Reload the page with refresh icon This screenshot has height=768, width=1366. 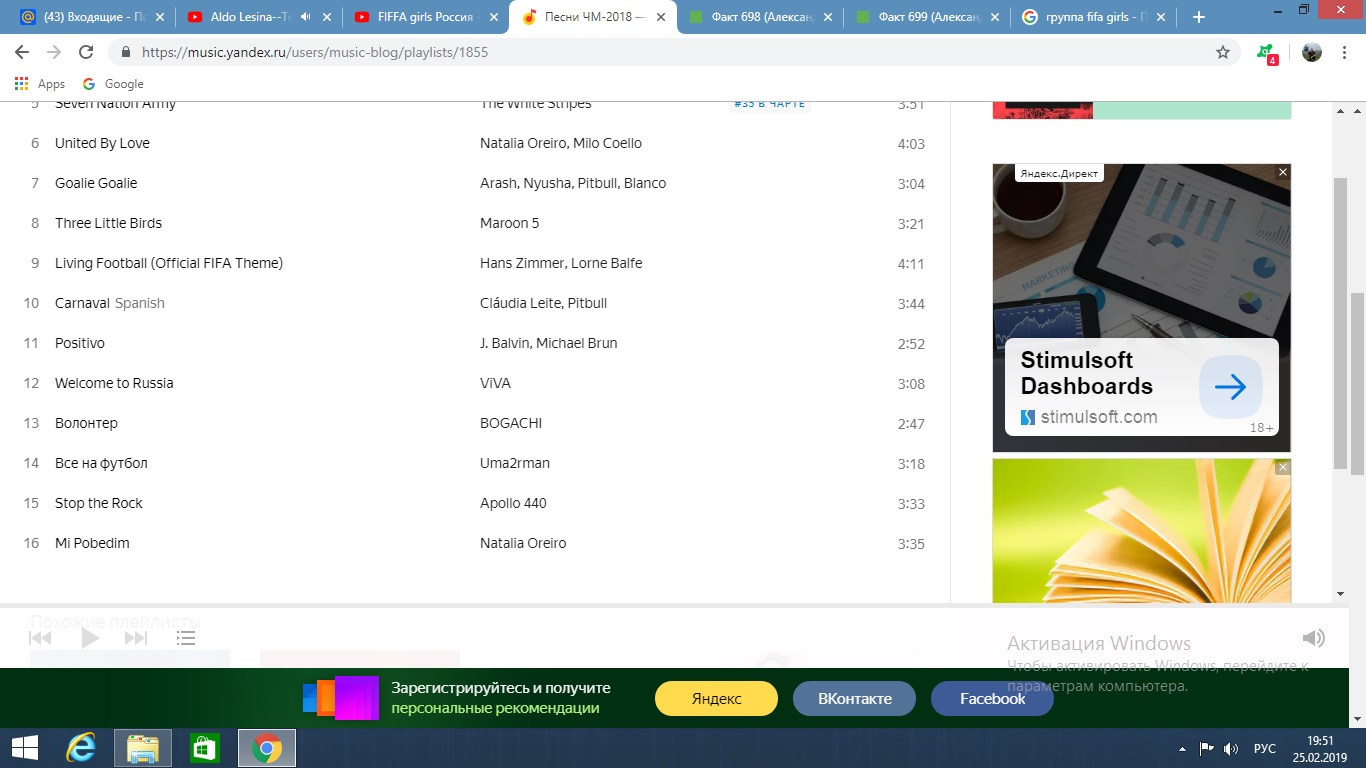86,52
